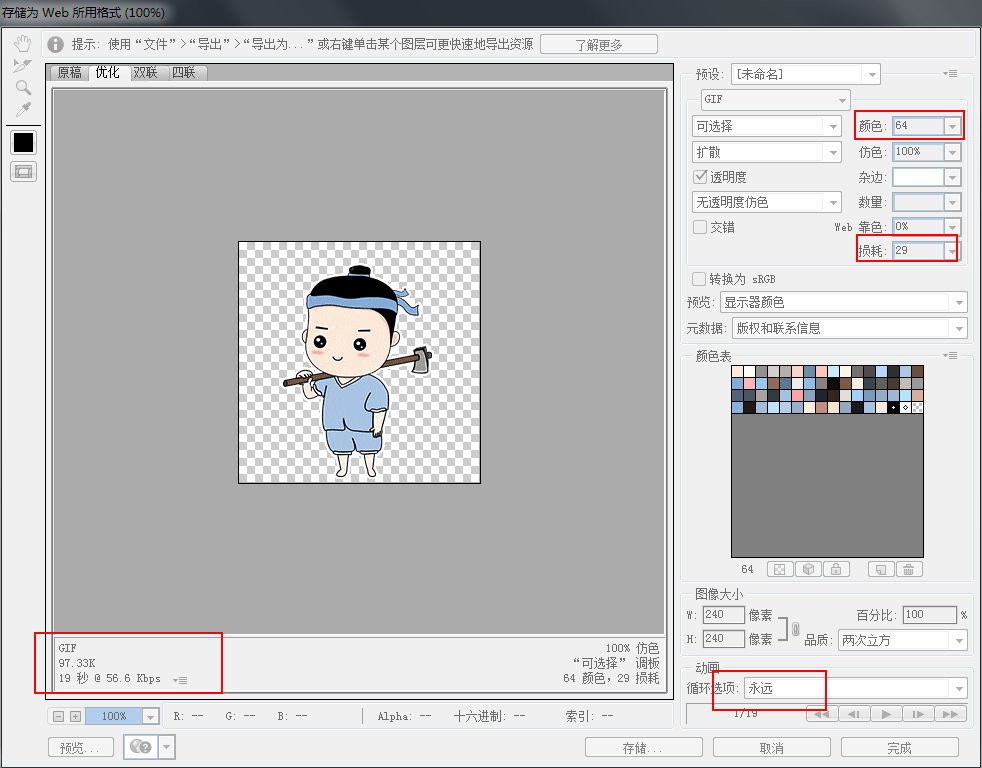Click add new color icon
The height and width of the screenshot is (768, 982).
pyautogui.click(x=881, y=569)
